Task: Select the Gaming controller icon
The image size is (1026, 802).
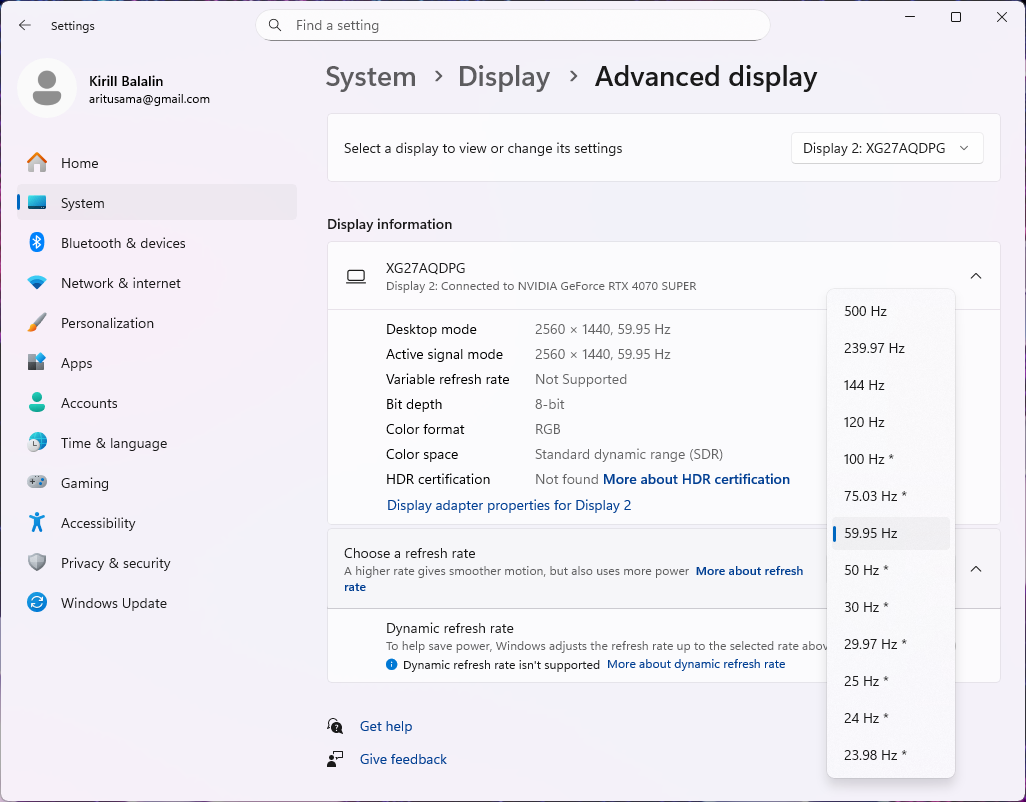Action: click(37, 483)
